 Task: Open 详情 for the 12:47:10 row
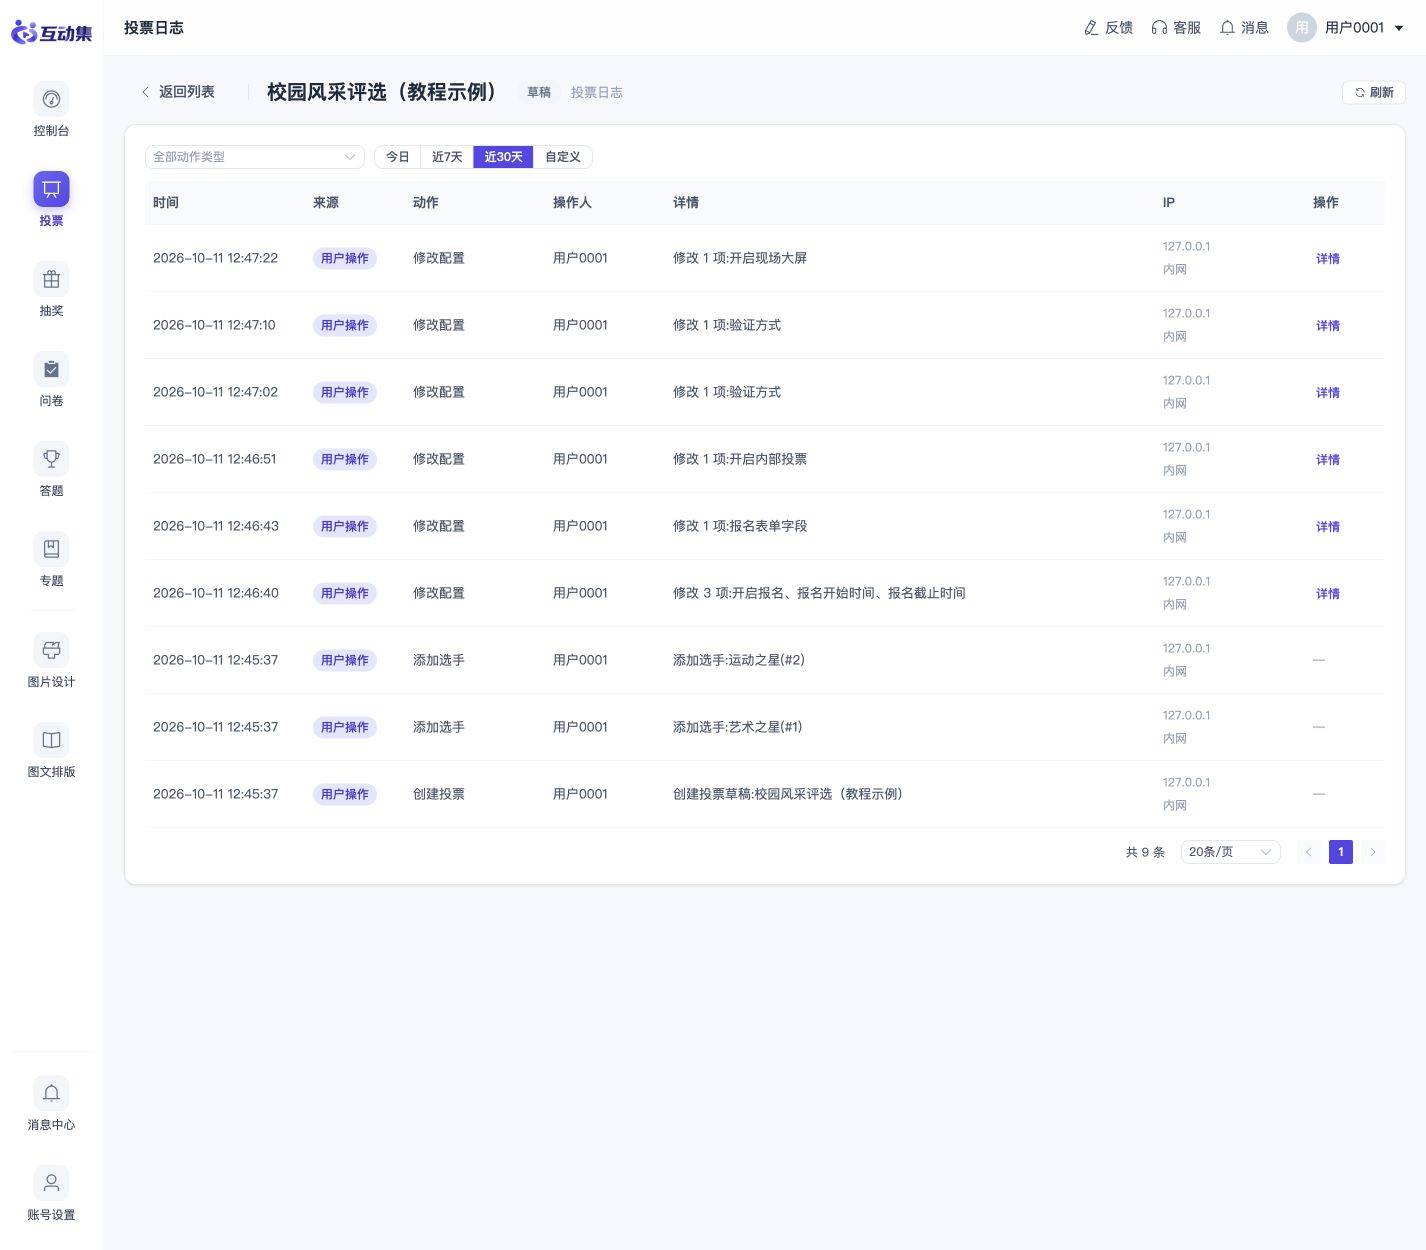(1328, 325)
